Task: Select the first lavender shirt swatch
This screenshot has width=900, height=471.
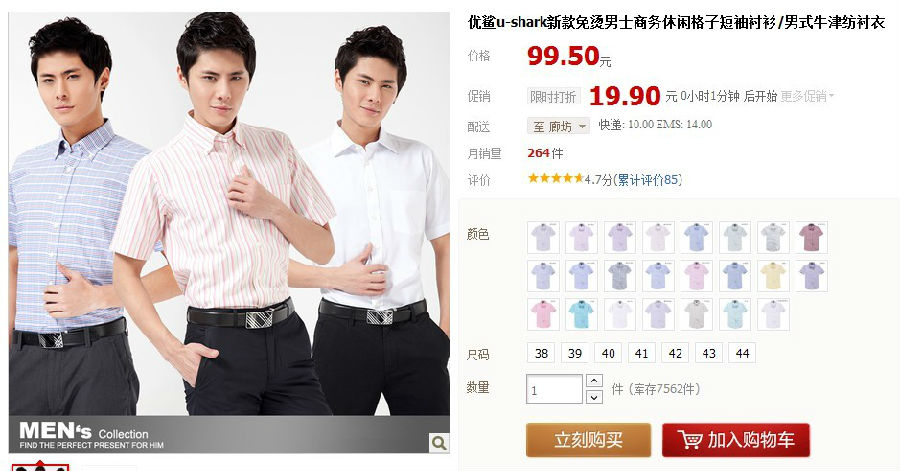Action: point(543,237)
